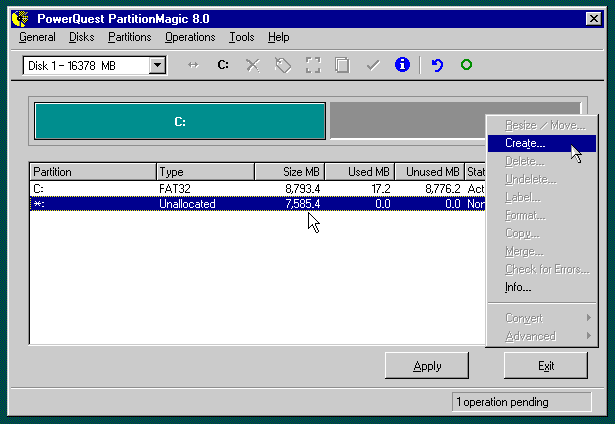Click the teal C: partition bar
The width and height of the screenshot is (615, 424).
180,121
